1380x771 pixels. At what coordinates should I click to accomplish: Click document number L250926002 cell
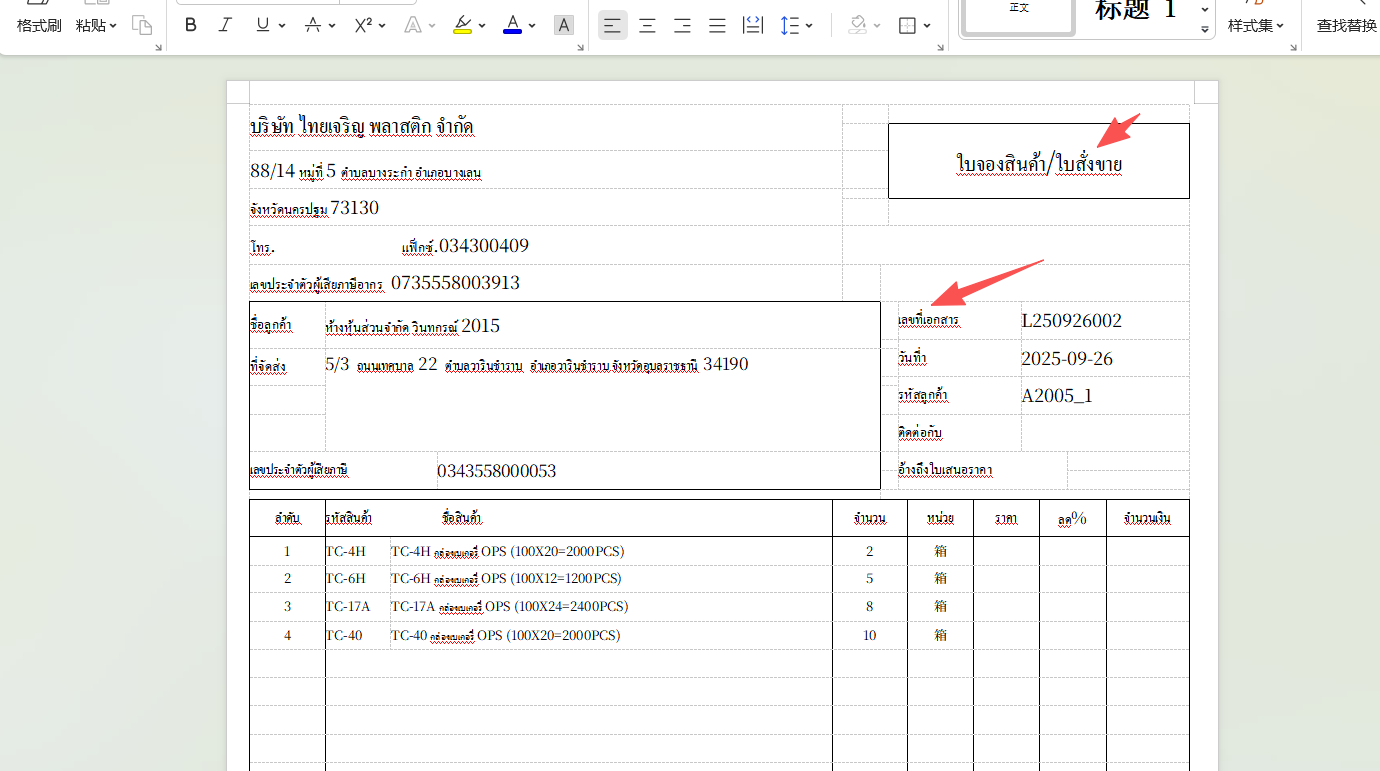click(1071, 321)
